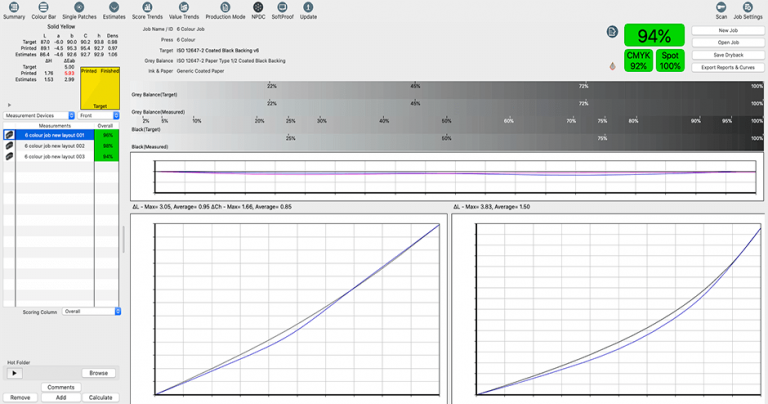Open the Summary view

point(14,11)
